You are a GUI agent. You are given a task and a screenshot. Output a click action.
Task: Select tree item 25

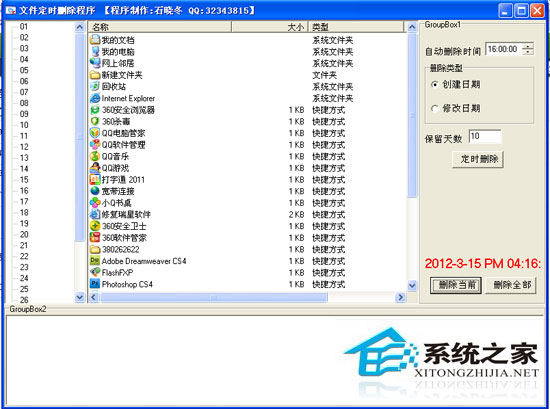24,289
